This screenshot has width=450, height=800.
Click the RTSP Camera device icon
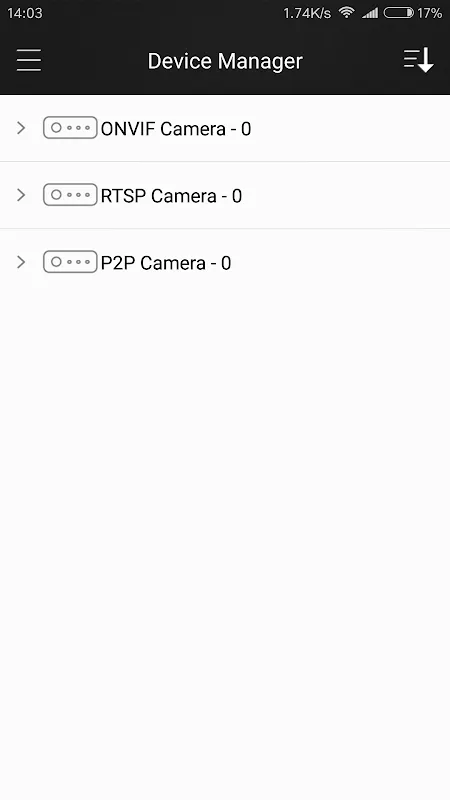coord(70,195)
